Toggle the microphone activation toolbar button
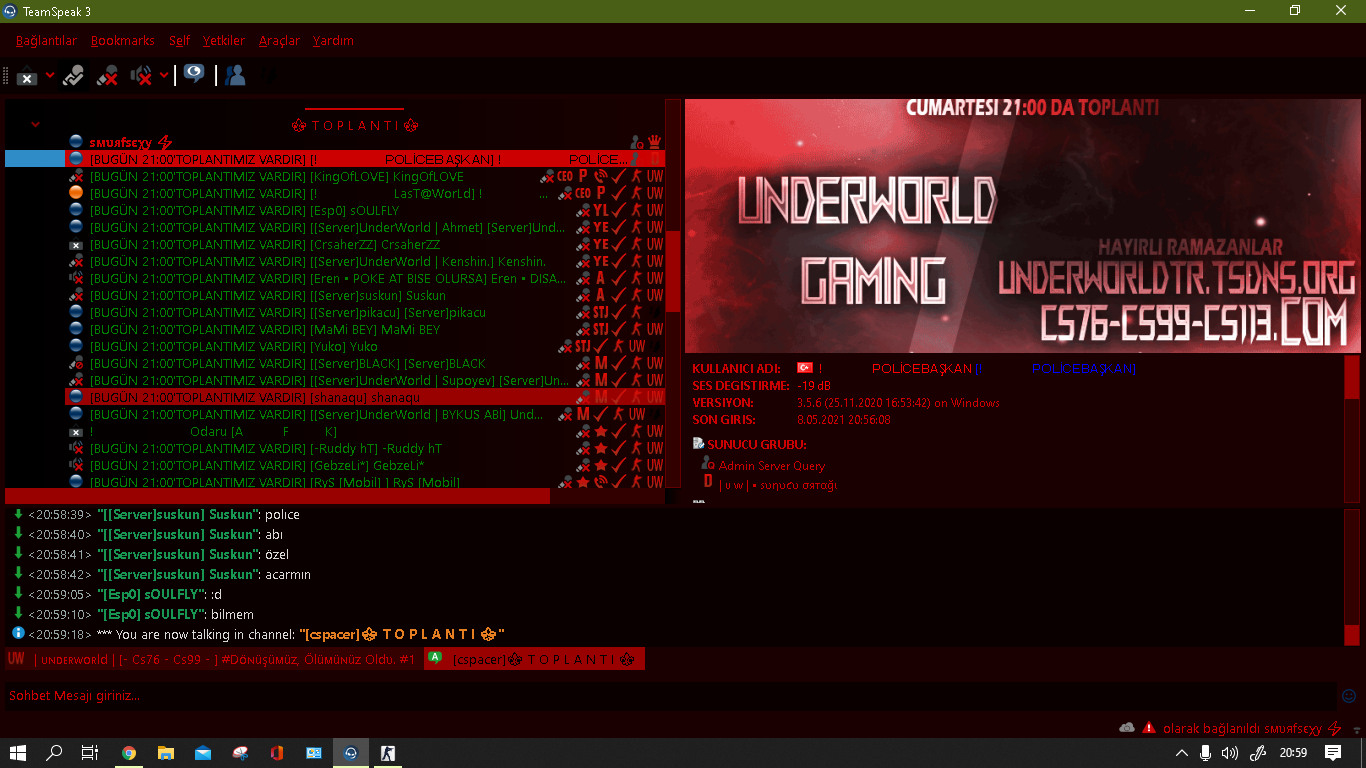This screenshot has height=768, width=1366. click(73, 76)
